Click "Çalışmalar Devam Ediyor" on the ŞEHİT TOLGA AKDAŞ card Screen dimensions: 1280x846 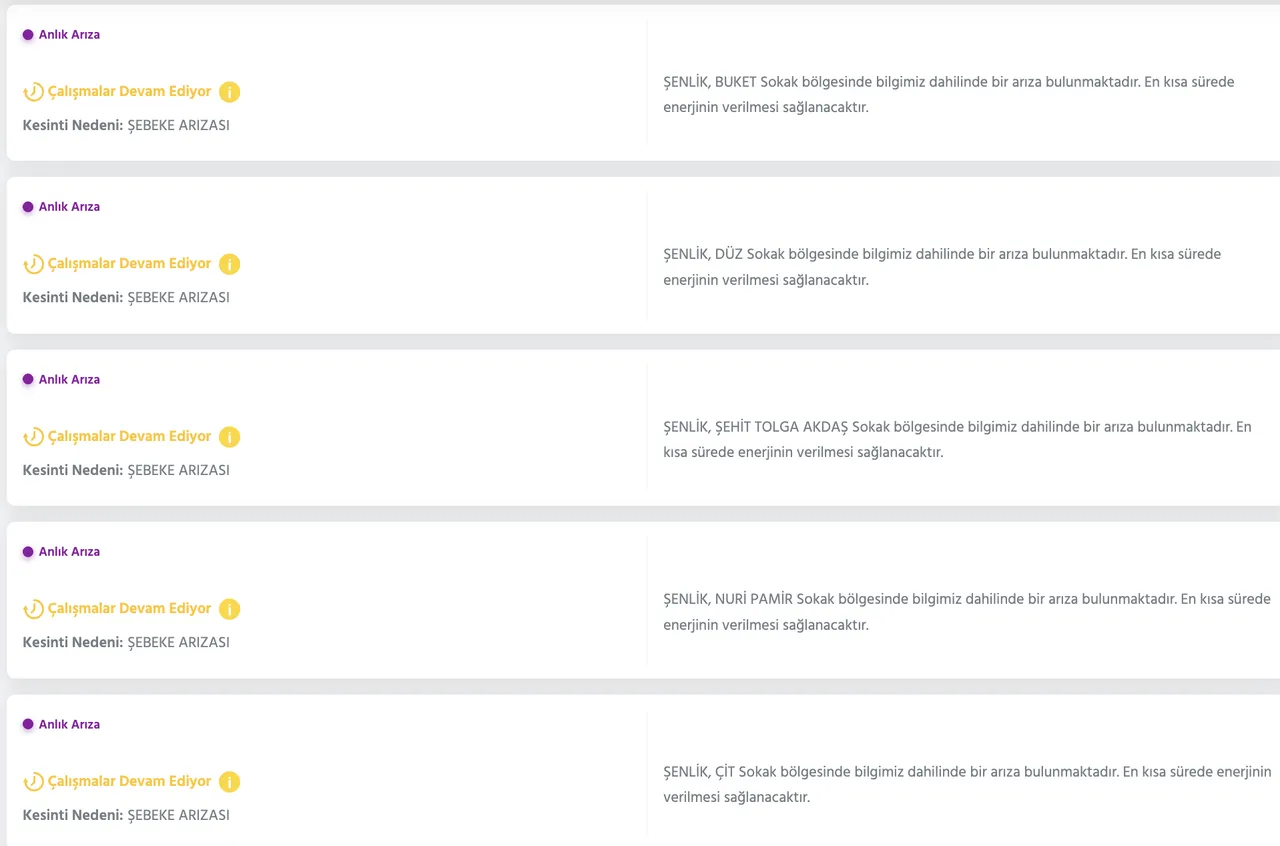(x=130, y=436)
